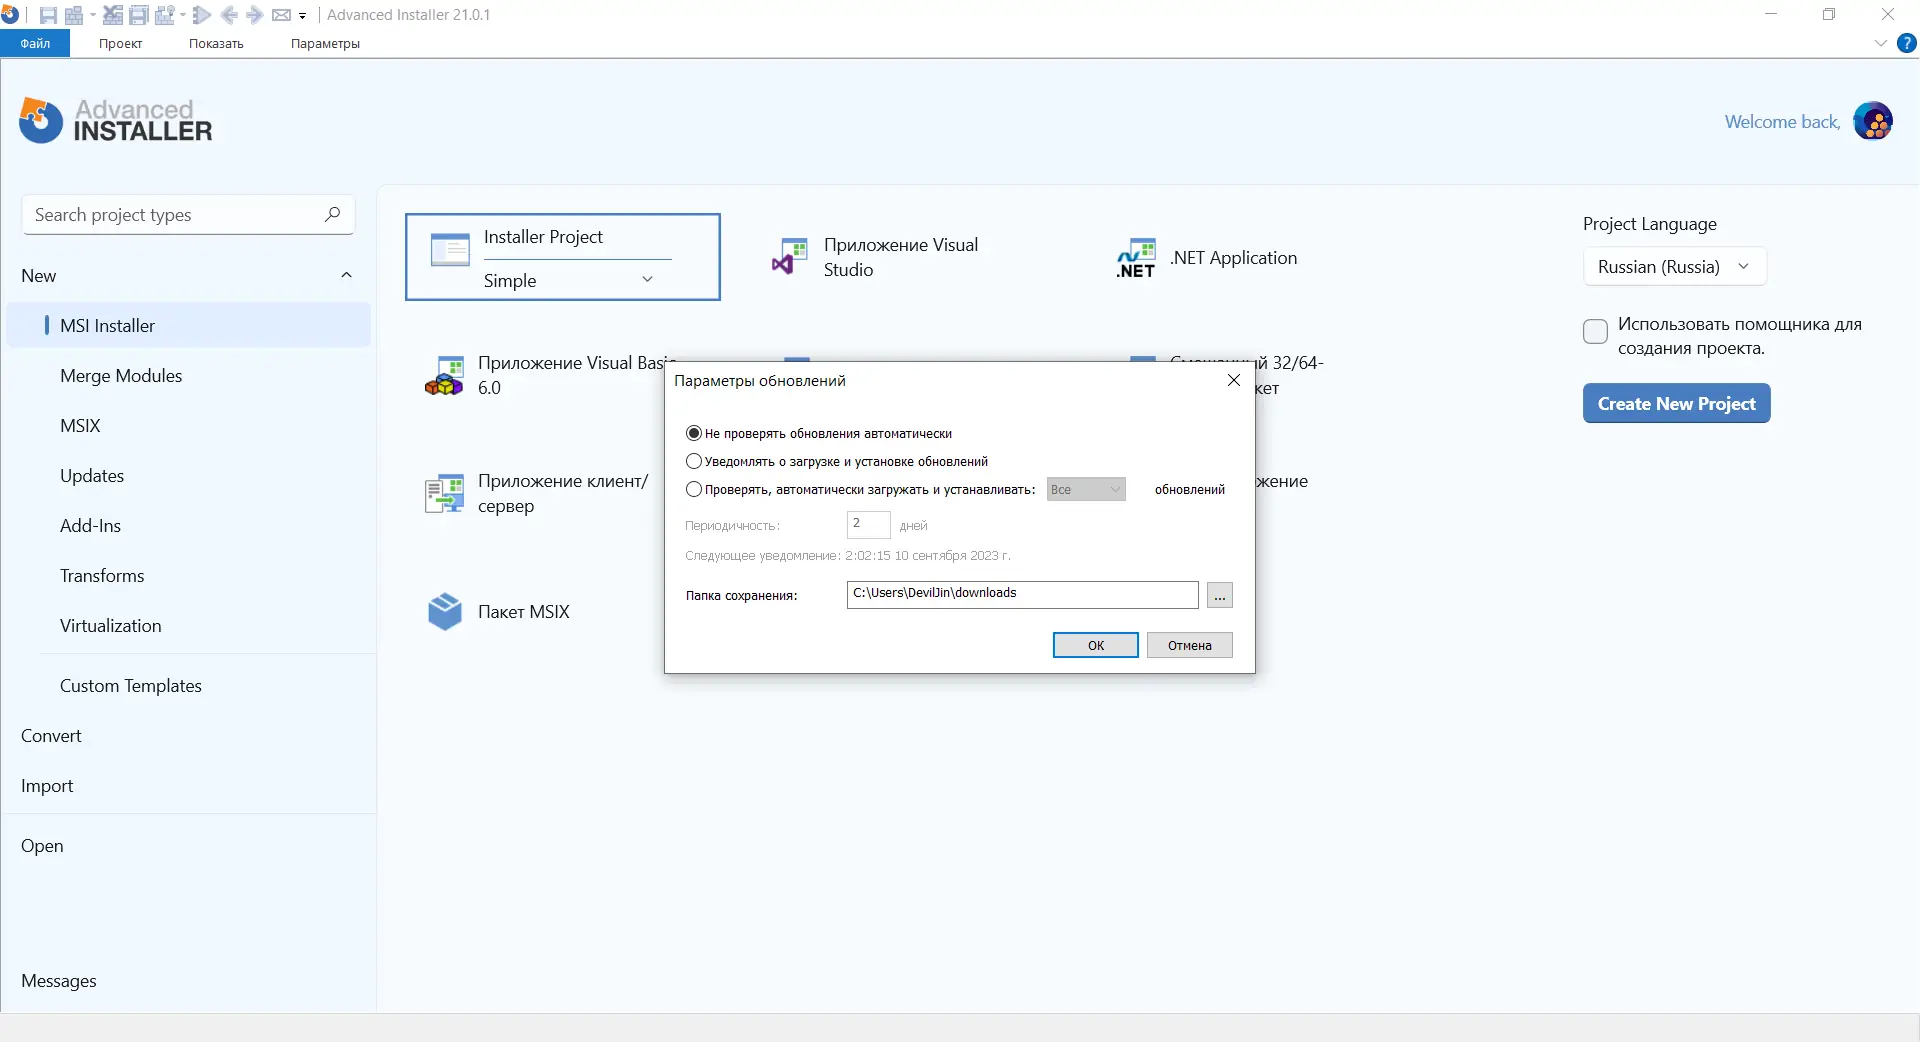Click the search magnifier icon
Viewport: 1920px width, 1042px height.
(333, 214)
